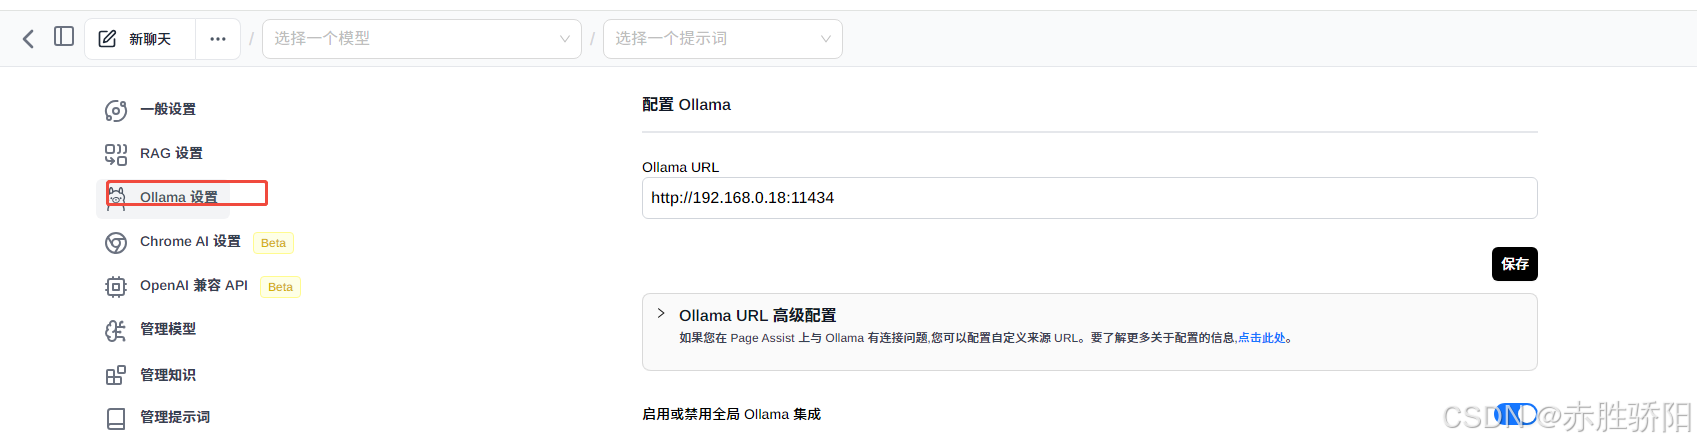Image resolution: width=1697 pixels, height=447 pixels.
Task: Select Ollama 设置 in sidebar
Action: pos(179,197)
